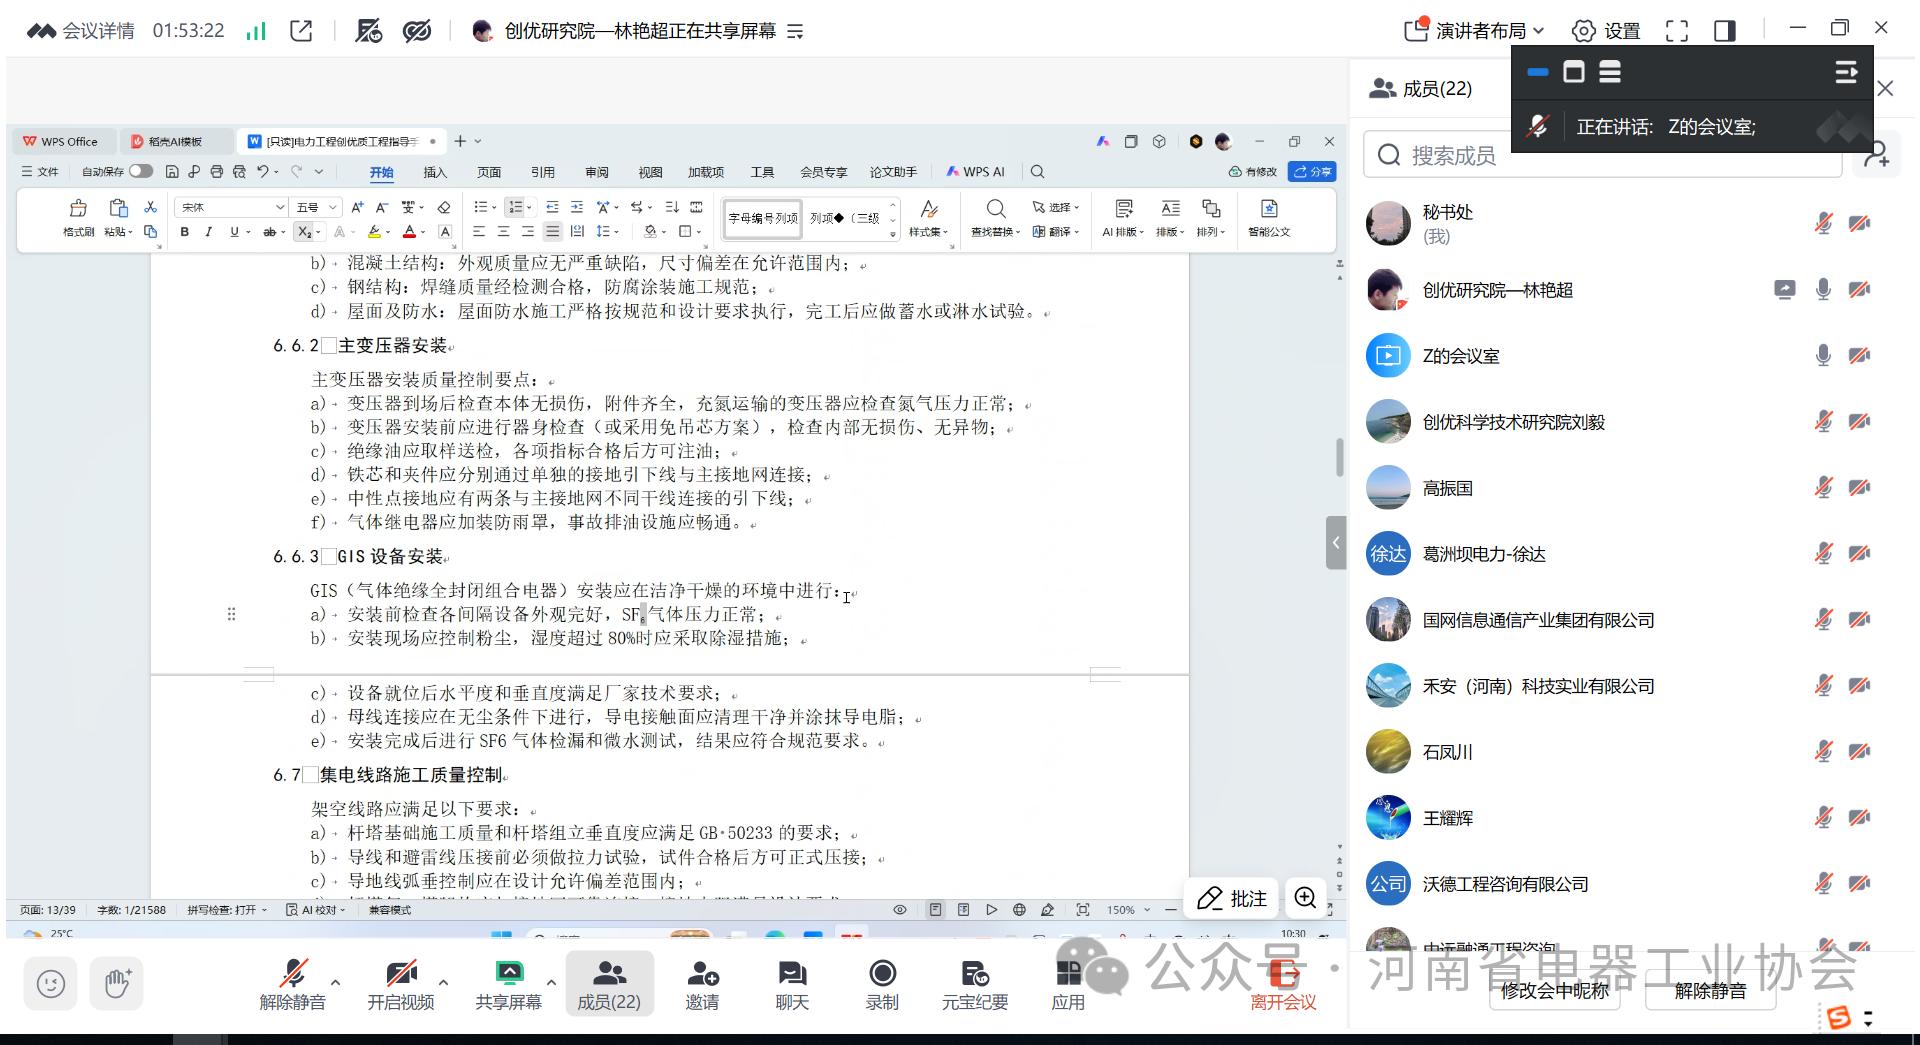Click the add member icon beside search box

1876,155
